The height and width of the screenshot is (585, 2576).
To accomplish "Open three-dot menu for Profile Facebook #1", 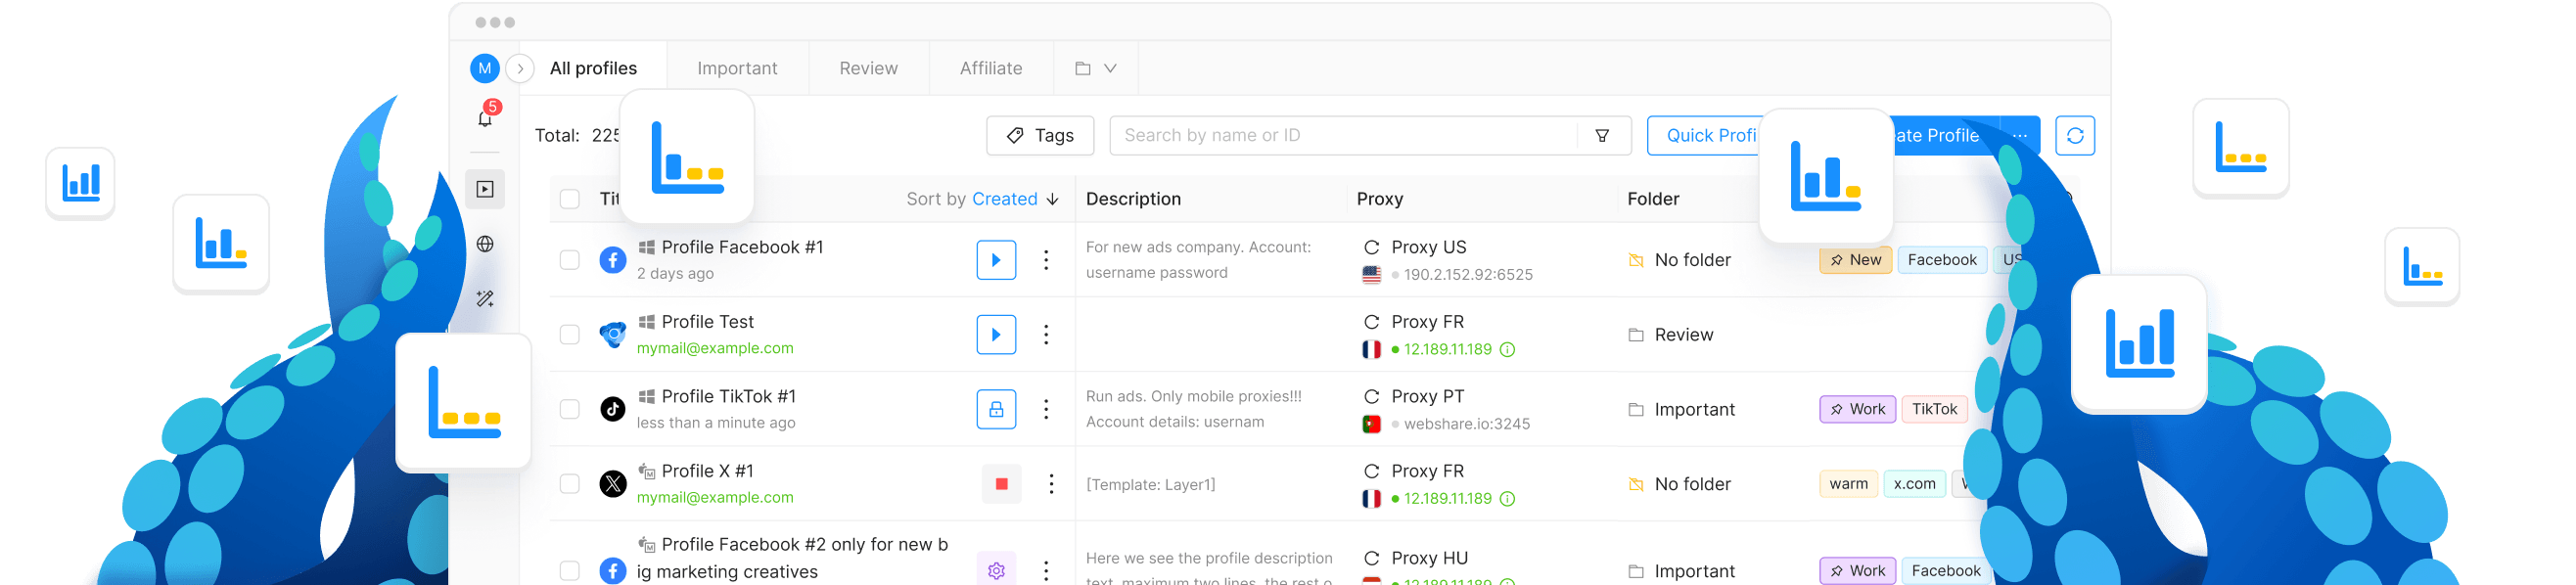I will [1046, 260].
